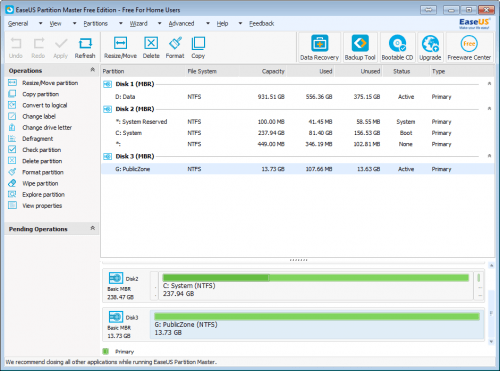Click the Format partition sidebar icon

point(12,172)
